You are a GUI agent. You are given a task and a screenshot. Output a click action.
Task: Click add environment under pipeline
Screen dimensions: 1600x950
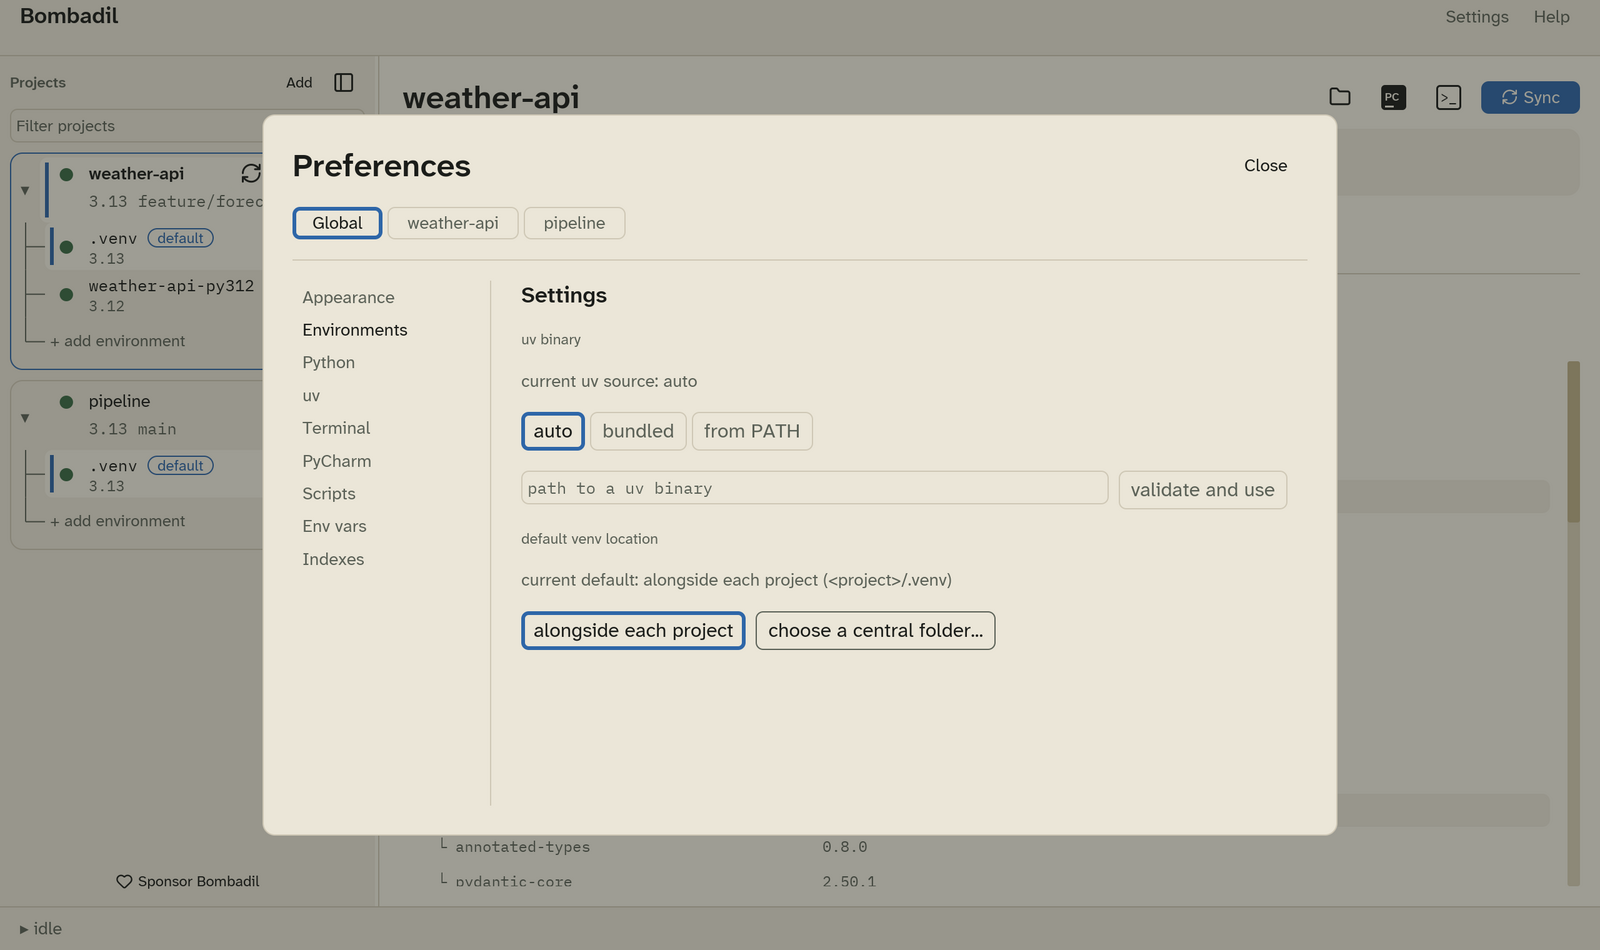click(x=118, y=521)
